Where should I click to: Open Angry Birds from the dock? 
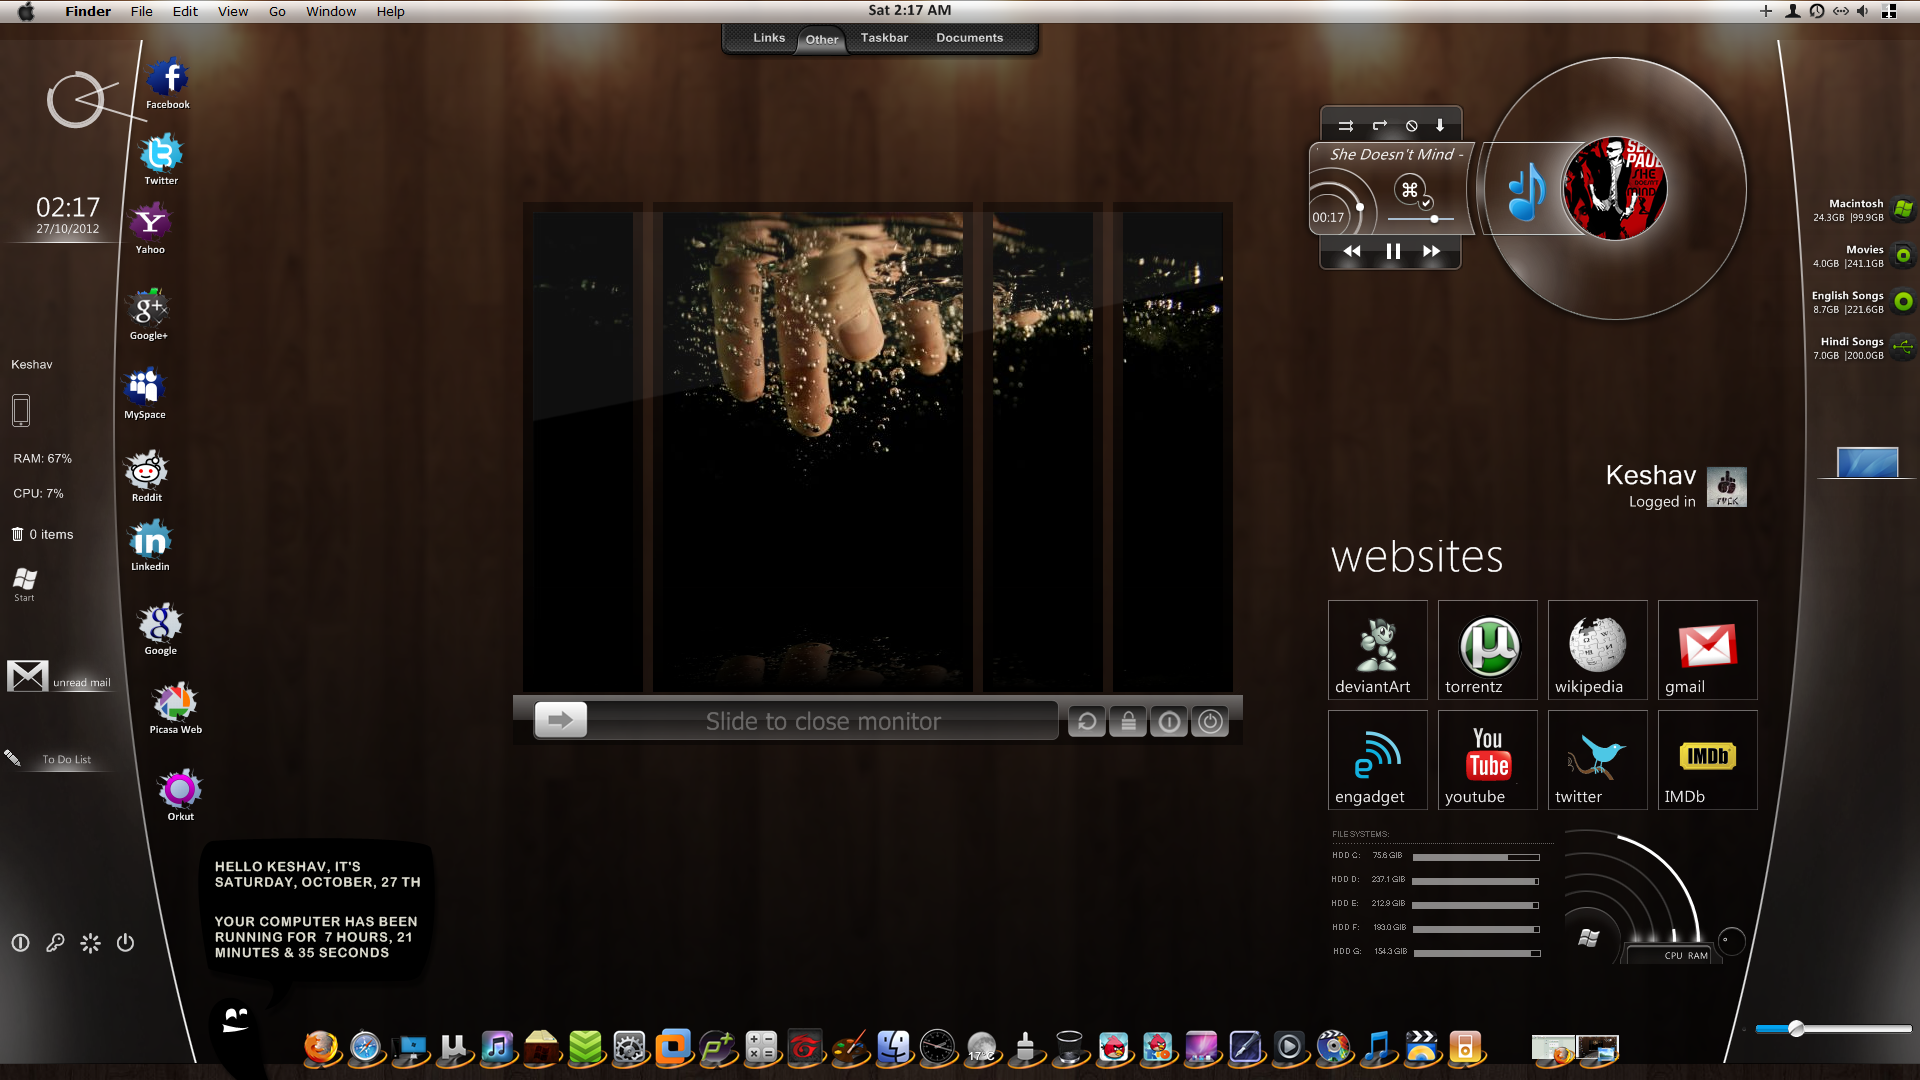pyautogui.click(x=1113, y=1047)
